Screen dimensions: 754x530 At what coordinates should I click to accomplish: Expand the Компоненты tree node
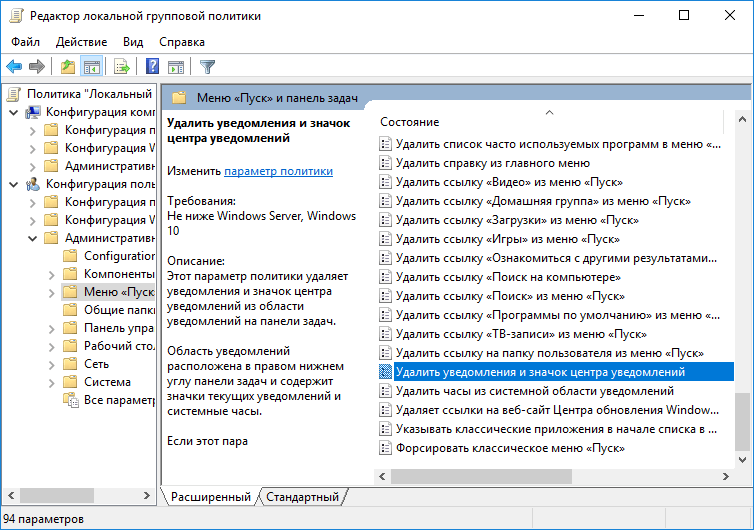51,275
